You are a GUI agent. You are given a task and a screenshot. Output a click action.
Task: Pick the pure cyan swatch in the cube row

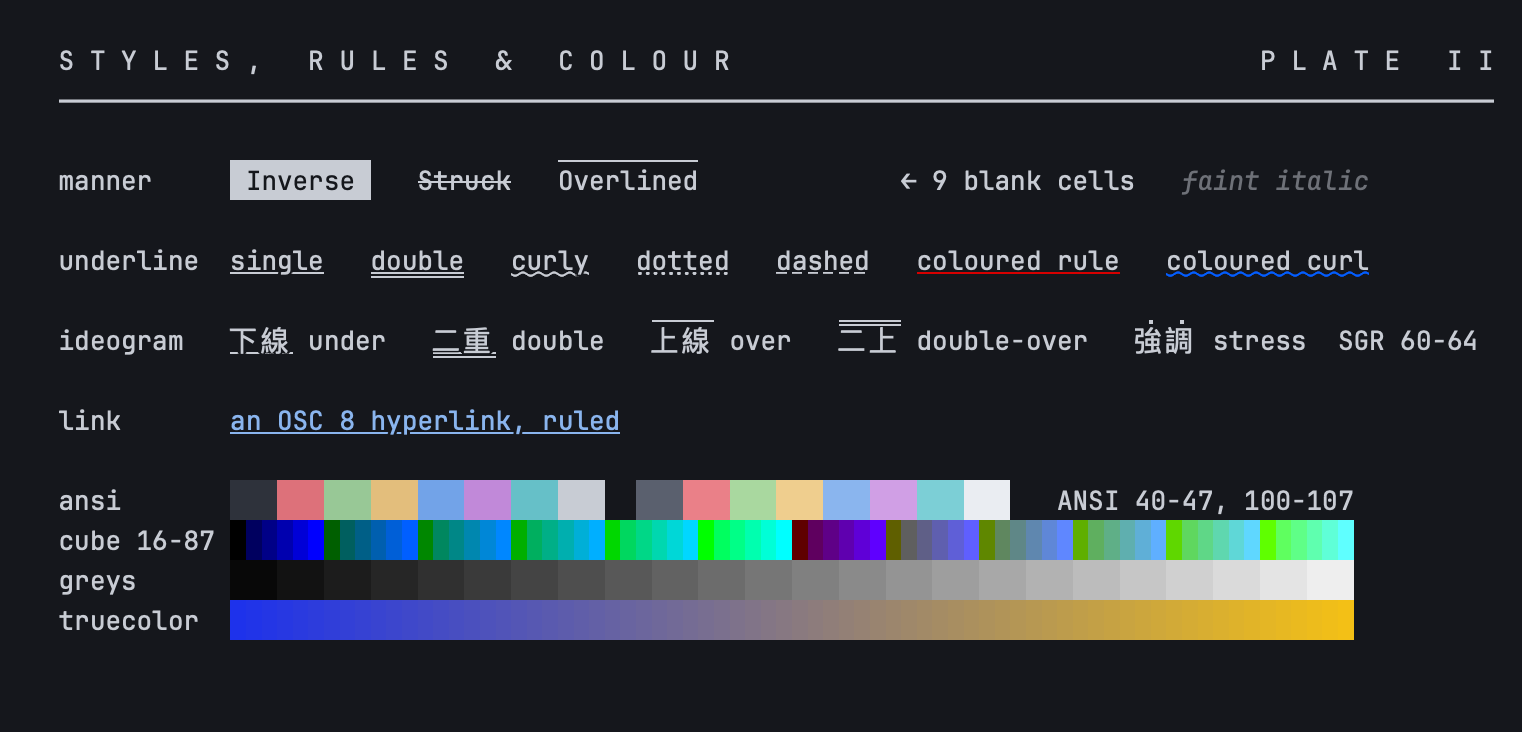coord(784,540)
